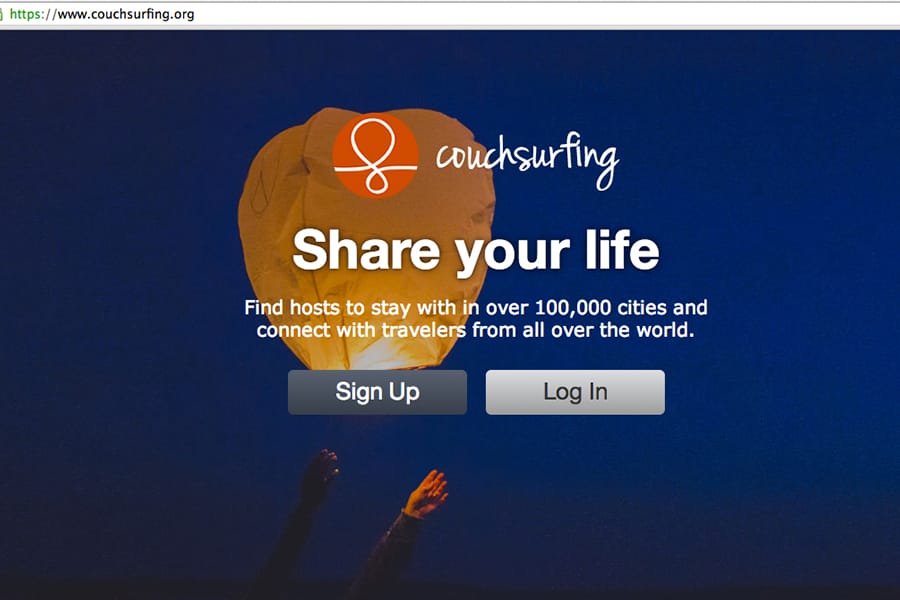This screenshot has width=900, height=600.
Task: Click the connect with travelers text
Action: click(362, 330)
